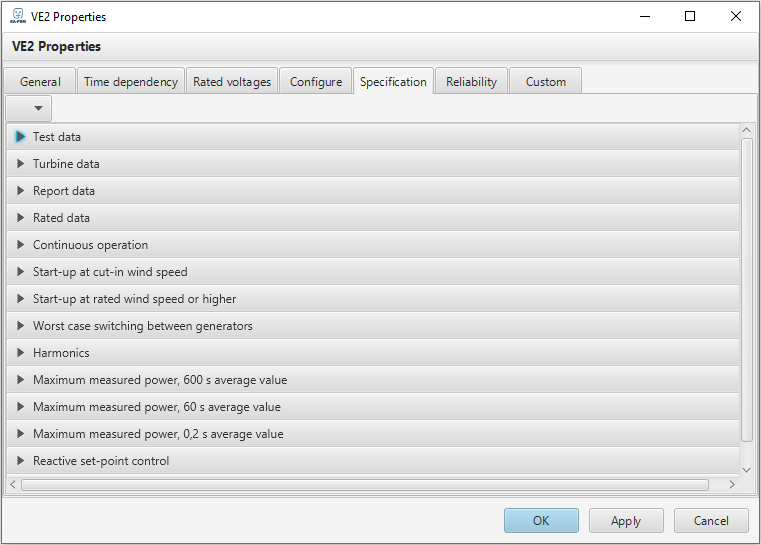Switch to the General tab
The width and height of the screenshot is (761, 545).
(x=40, y=82)
